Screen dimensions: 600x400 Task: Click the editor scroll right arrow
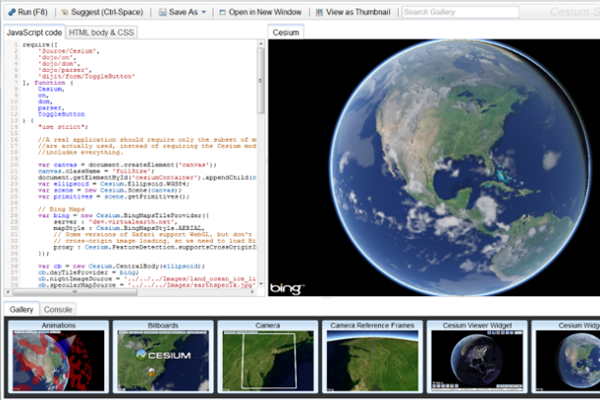(x=253, y=292)
